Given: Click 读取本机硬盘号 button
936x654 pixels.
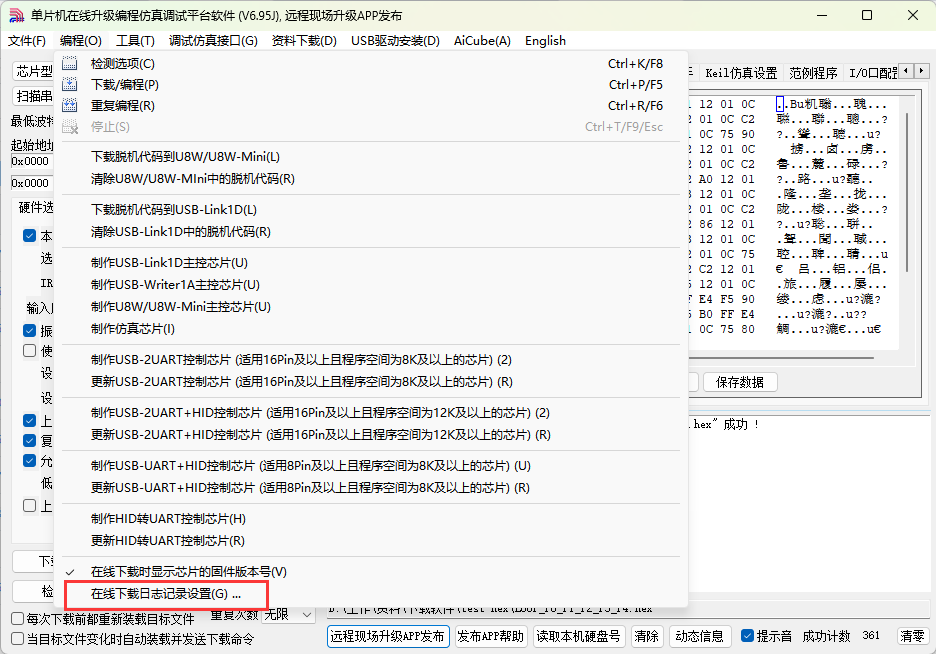Looking at the screenshot, I should click(x=578, y=637).
